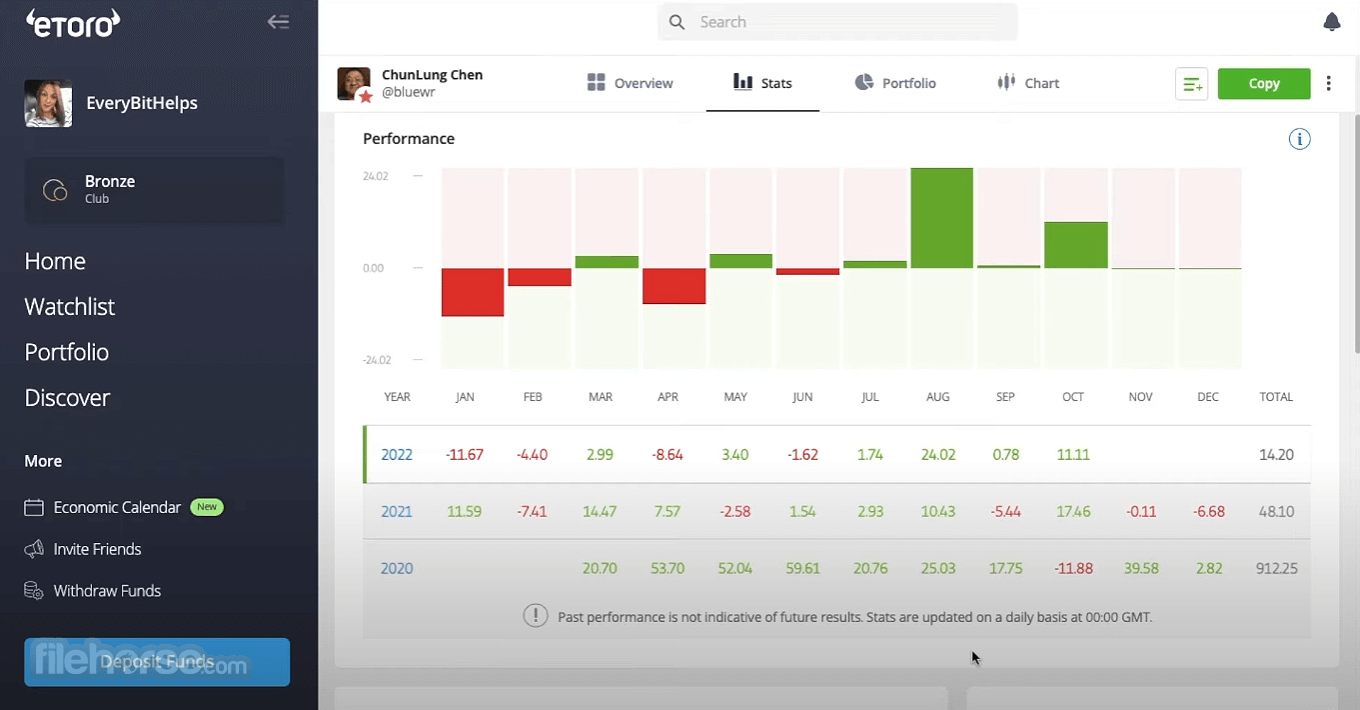
Task: Select the 2020 year row
Action: pos(836,568)
